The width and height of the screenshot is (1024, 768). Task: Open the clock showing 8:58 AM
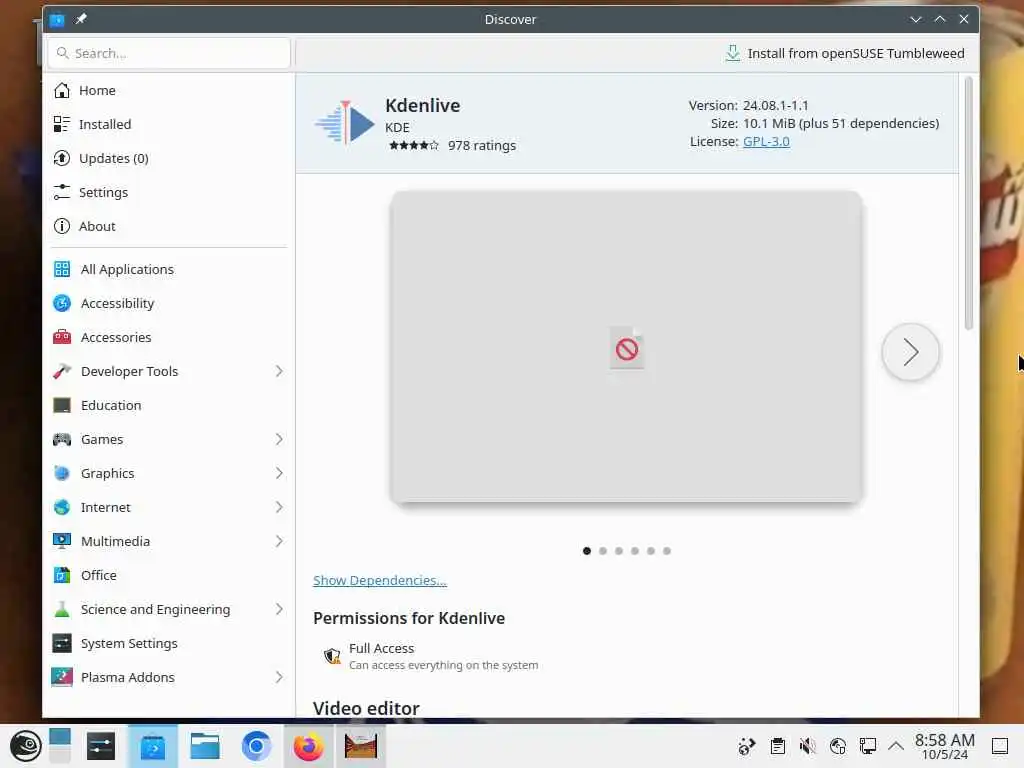(944, 746)
